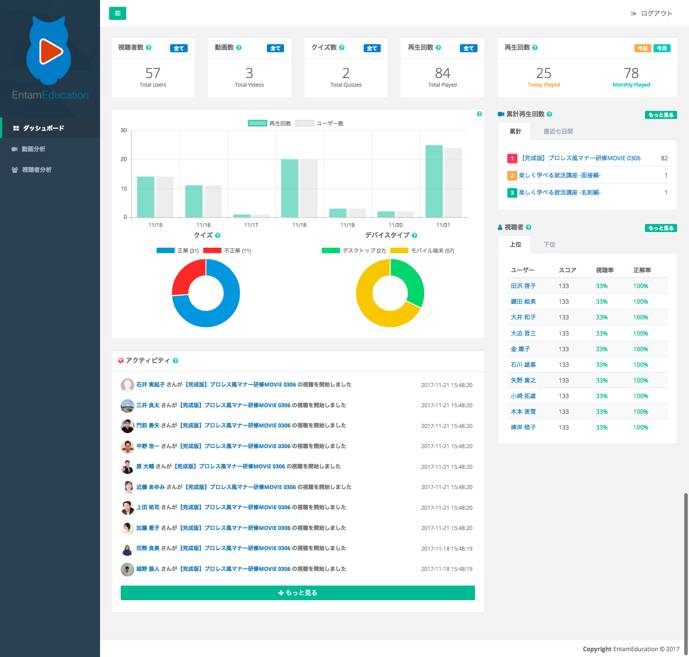Open the help icon beside the クイズ heading
Screen dimensions: 689x657
pos(218,236)
